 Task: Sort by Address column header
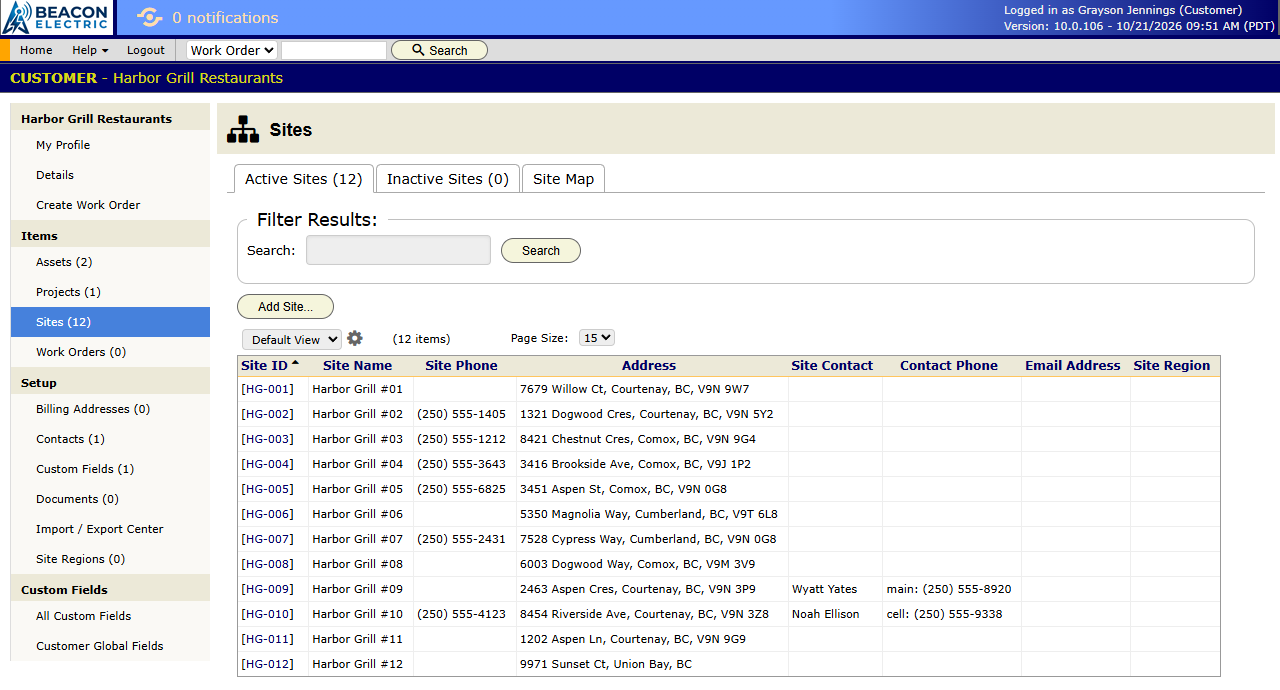pyautogui.click(x=649, y=366)
